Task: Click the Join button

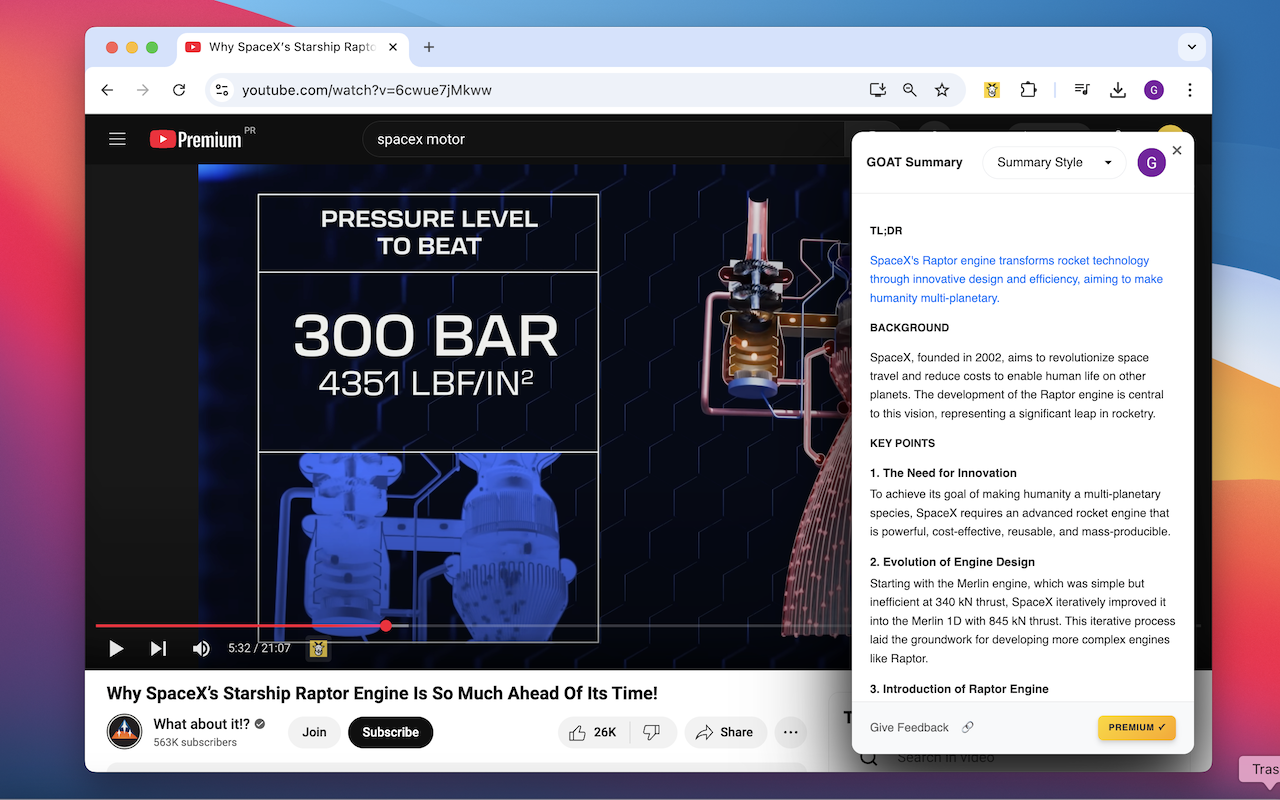Action: 314,732
